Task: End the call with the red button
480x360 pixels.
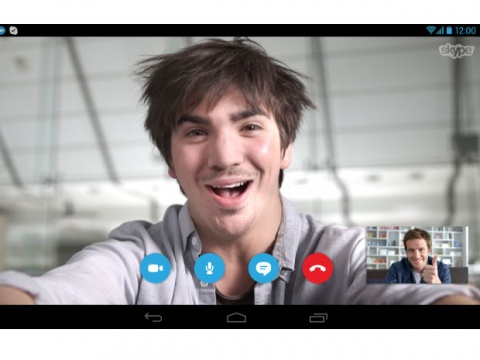Action: (x=318, y=268)
